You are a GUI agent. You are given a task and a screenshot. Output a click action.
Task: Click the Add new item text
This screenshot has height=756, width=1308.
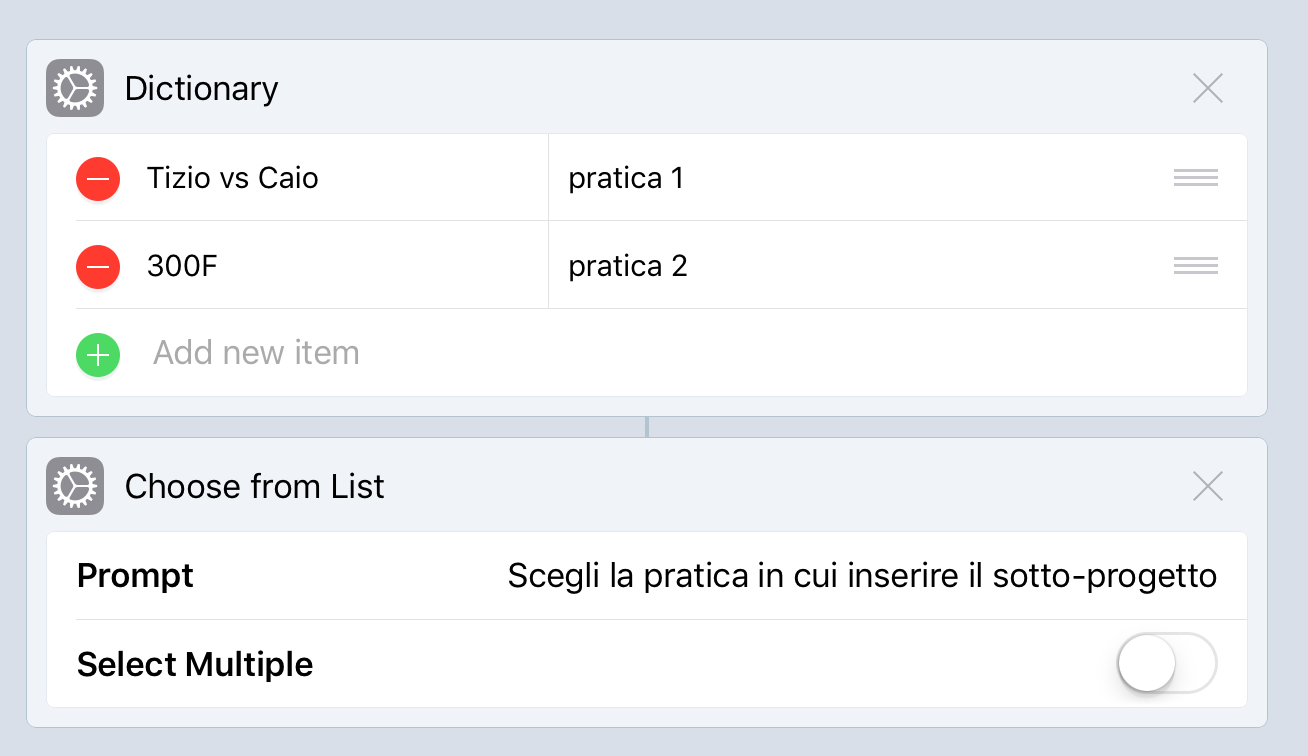point(256,353)
